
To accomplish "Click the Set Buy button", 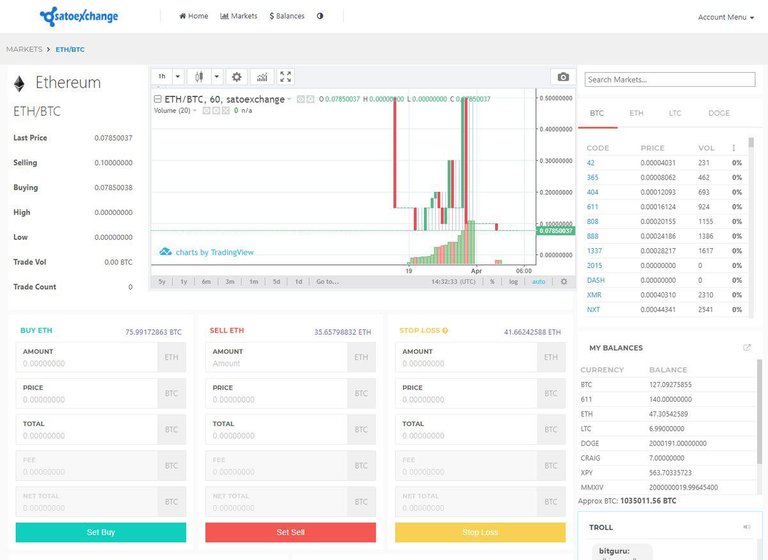I will 101,532.
